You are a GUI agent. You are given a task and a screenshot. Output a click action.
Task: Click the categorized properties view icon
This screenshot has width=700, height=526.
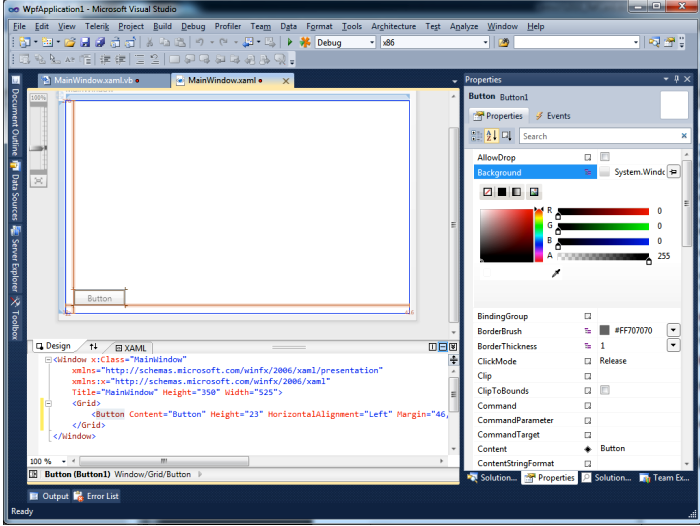(476, 136)
